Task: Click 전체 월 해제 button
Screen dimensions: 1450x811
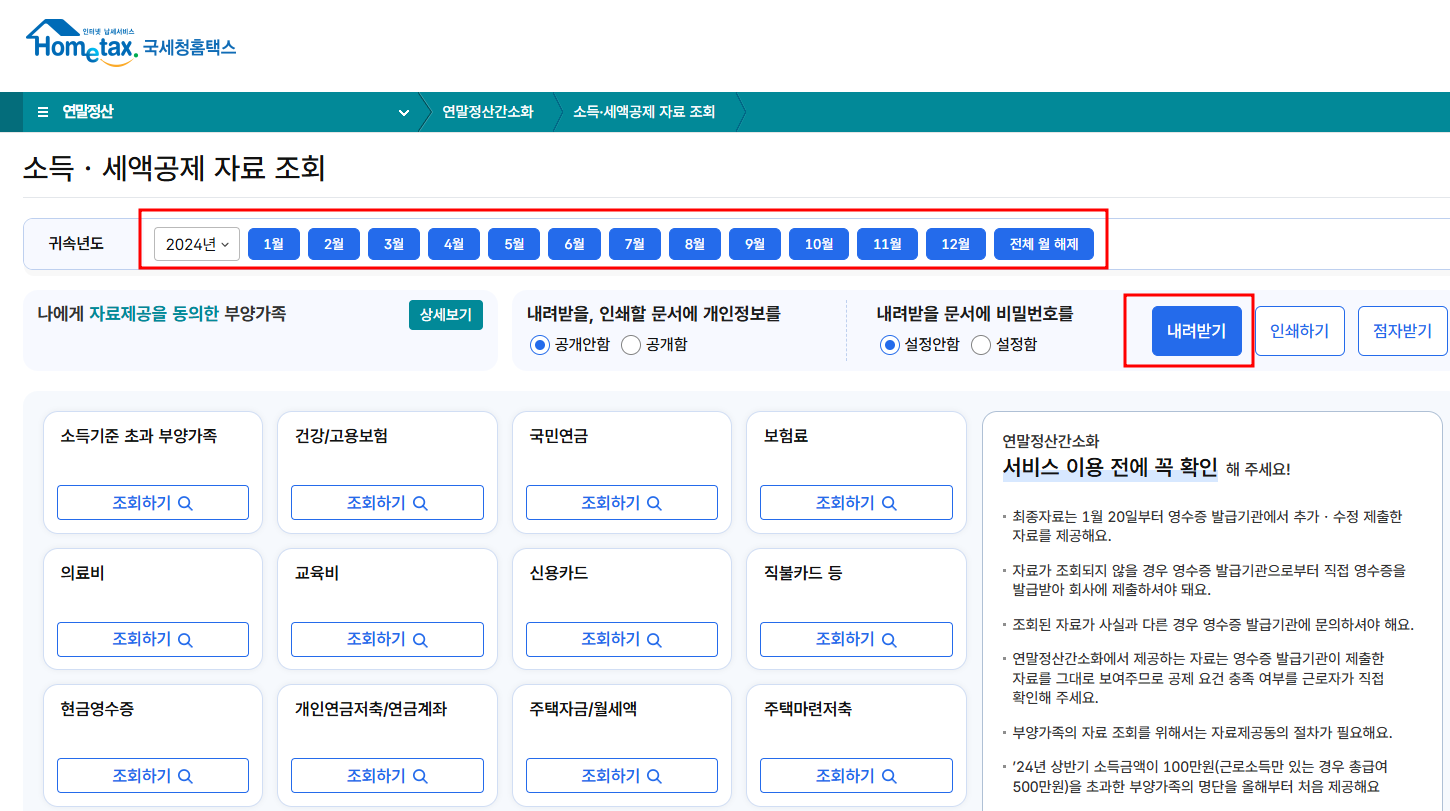Action: point(1044,244)
